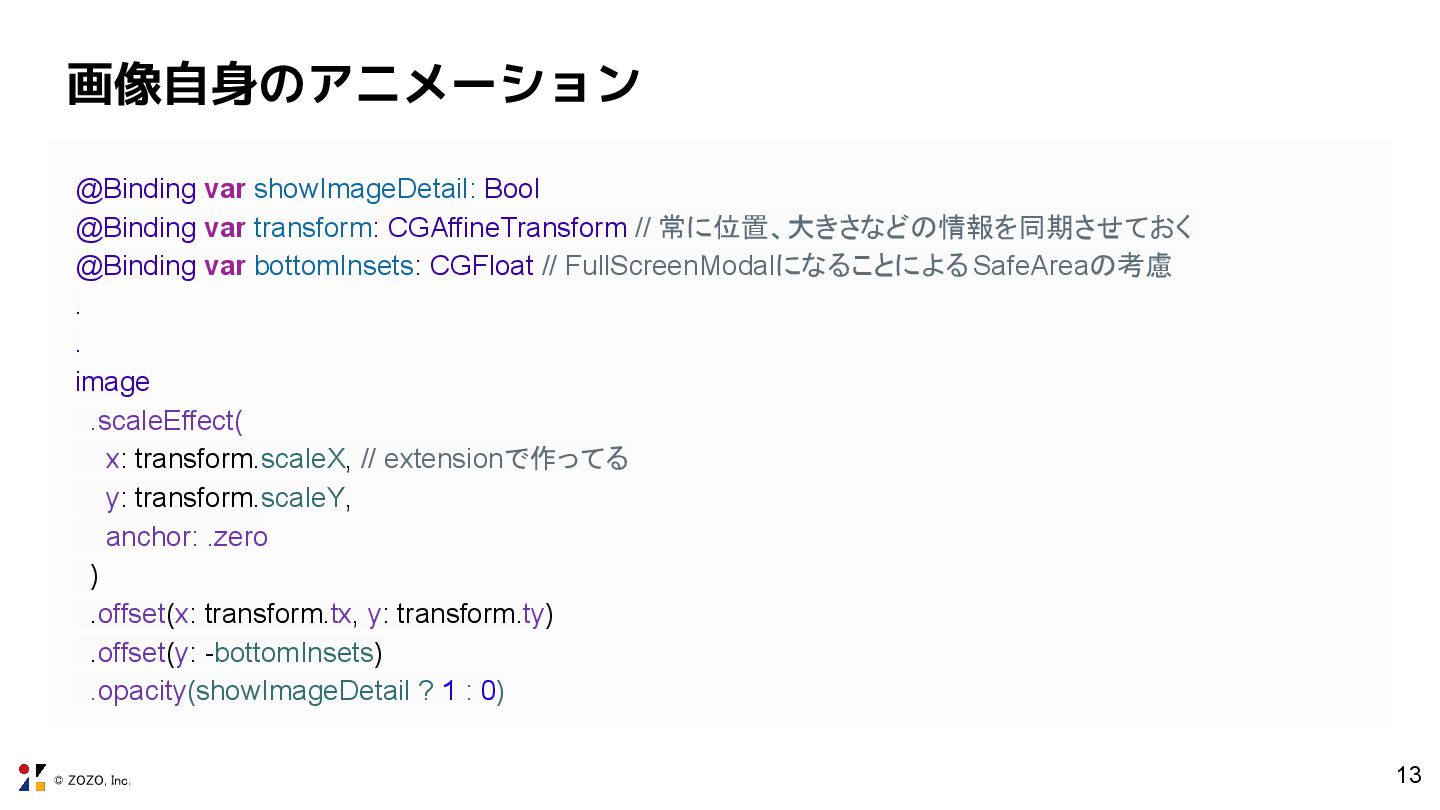Click transform.scaleY argument text
Image resolution: width=1440 pixels, height=810 pixels.
(x=240, y=498)
